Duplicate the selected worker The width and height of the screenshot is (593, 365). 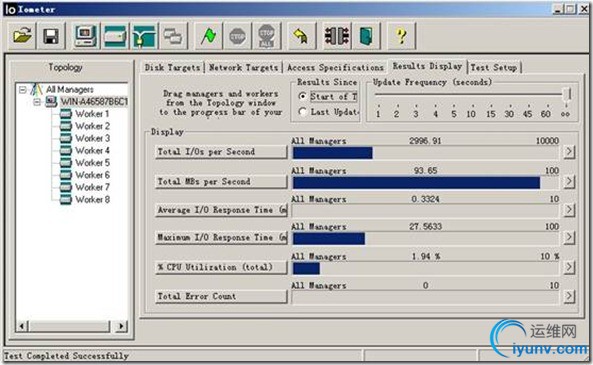tap(173, 36)
